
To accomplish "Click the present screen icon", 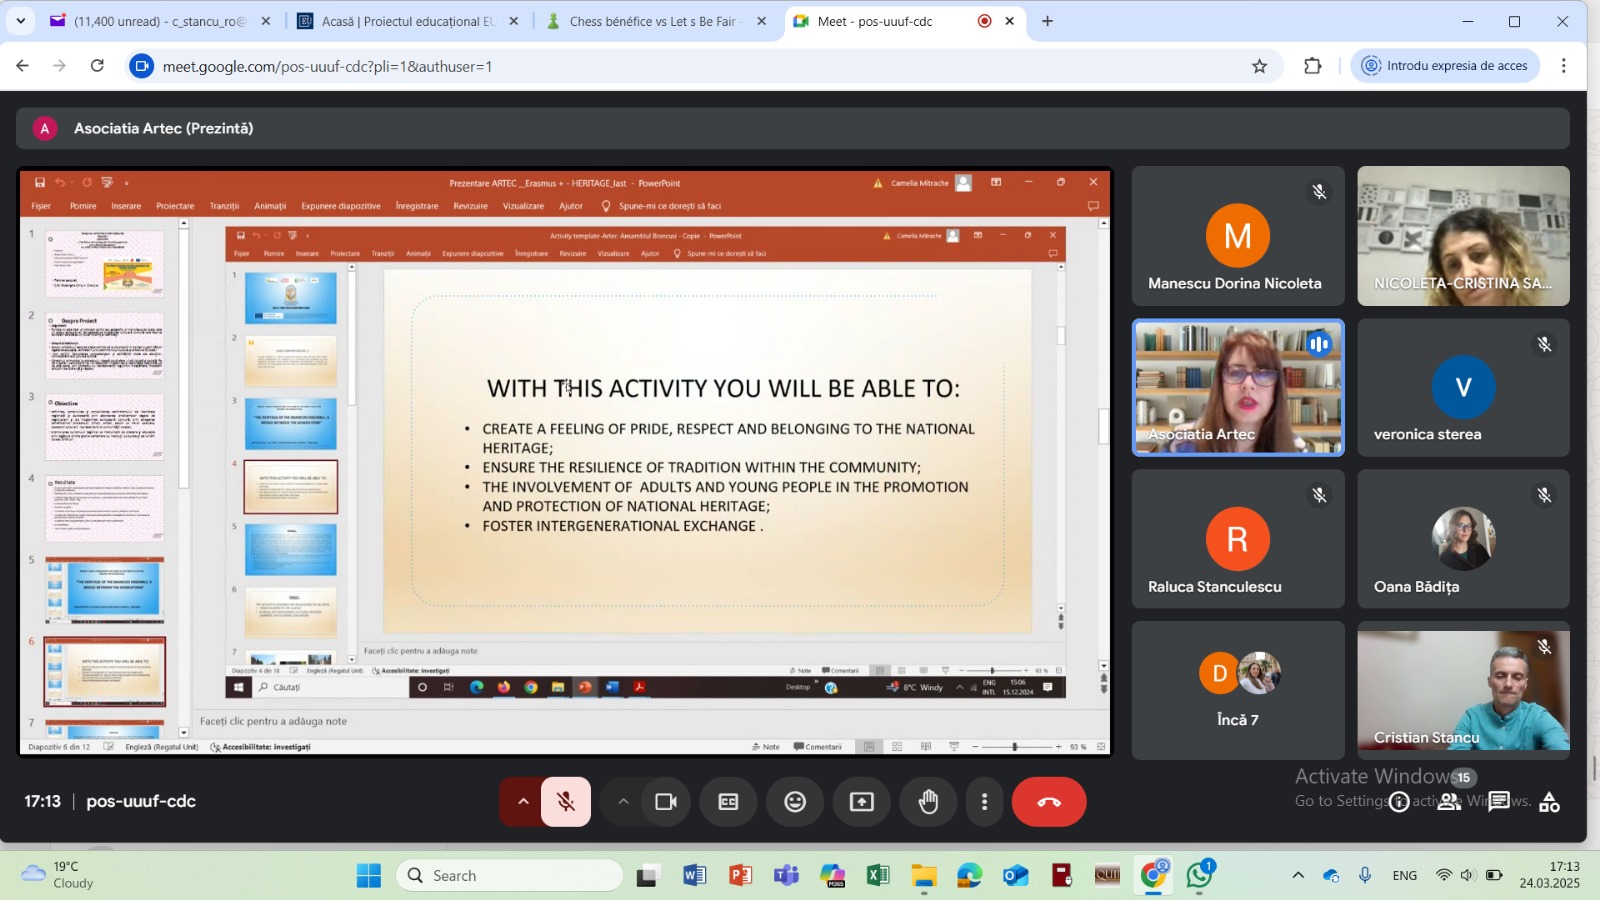I will 861,802.
